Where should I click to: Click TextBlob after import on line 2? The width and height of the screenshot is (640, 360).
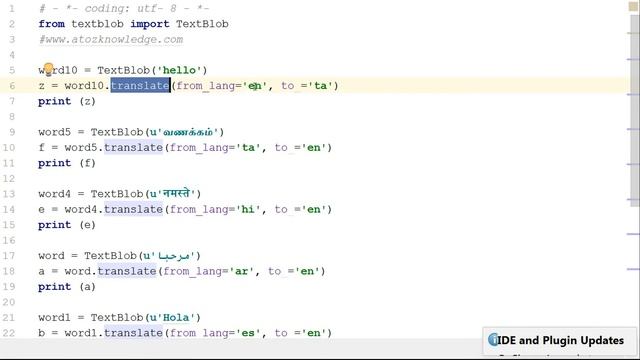pyautogui.click(x=202, y=24)
